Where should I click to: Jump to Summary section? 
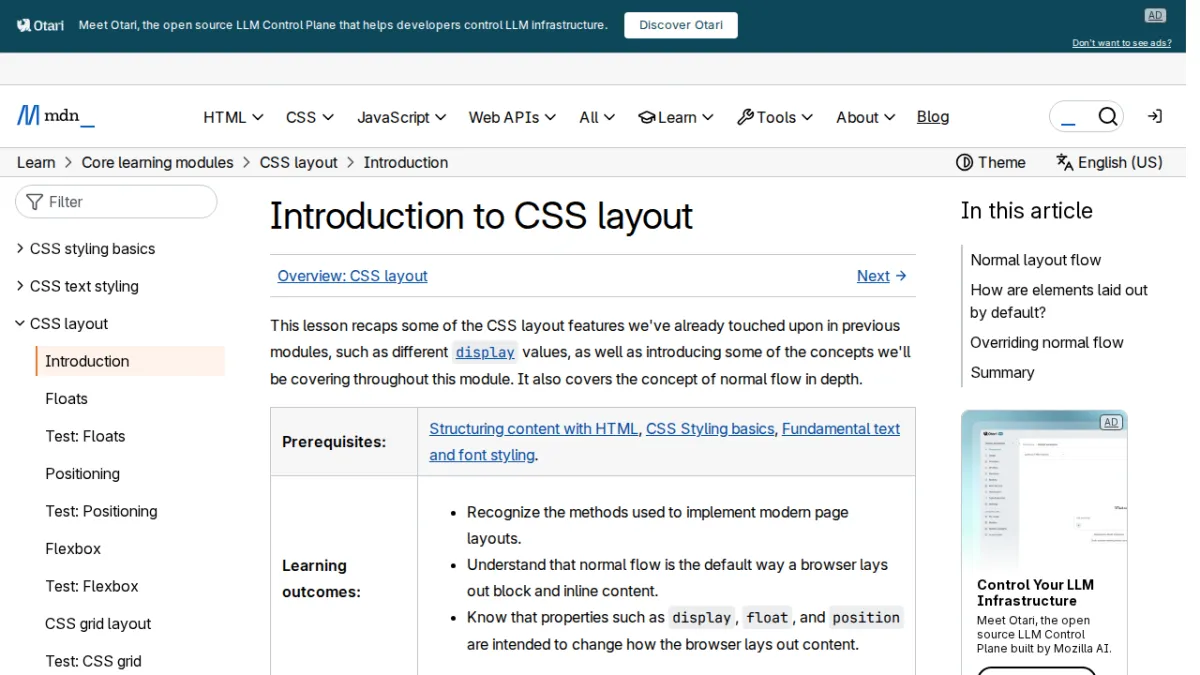point(1002,372)
